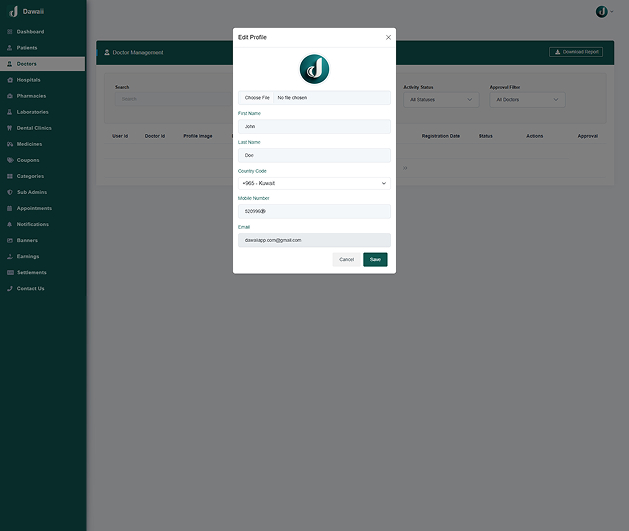
Task: Click the Medicines sidebar icon
Action: click(10, 144)
